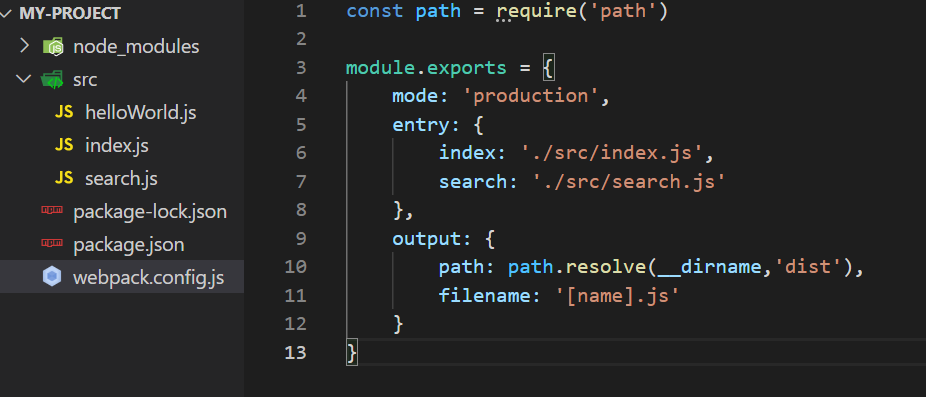The width and height of the screenshot is (926, 397).
Task: Expand the node_modules folder chevron
Action: point(24,45)
